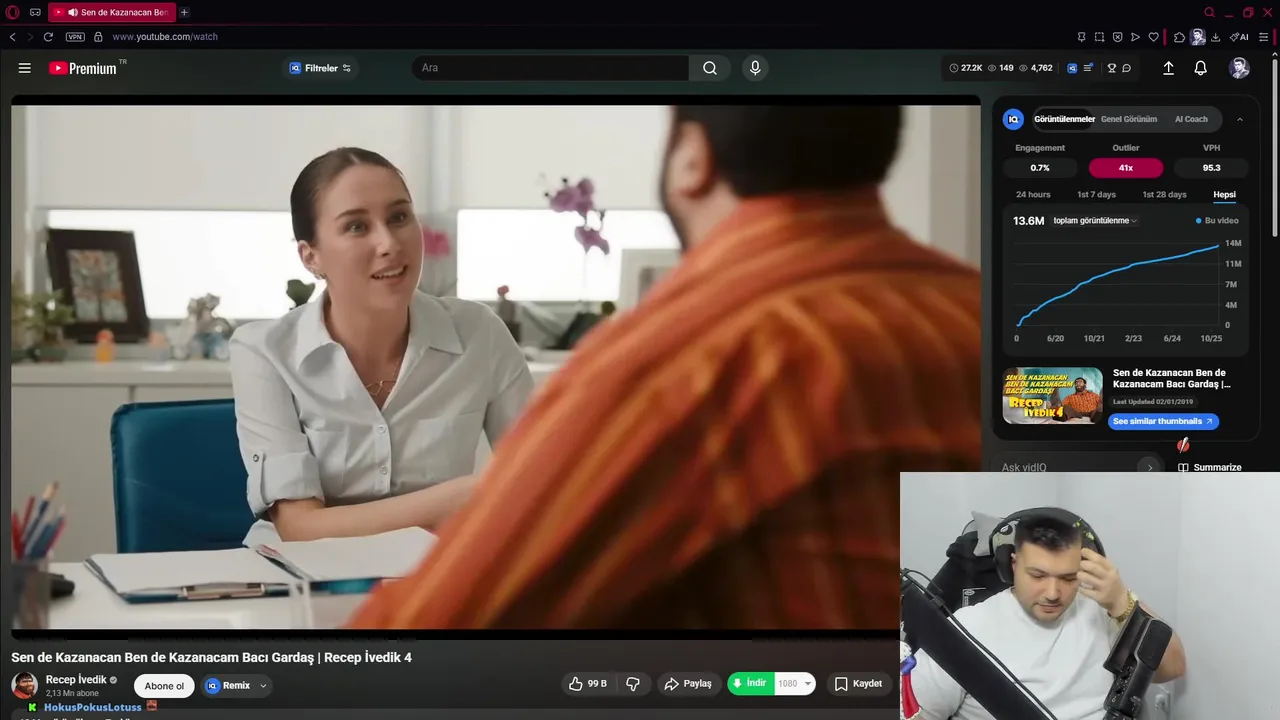Open the Recep İvedik channel avatar

click(24, 685)
